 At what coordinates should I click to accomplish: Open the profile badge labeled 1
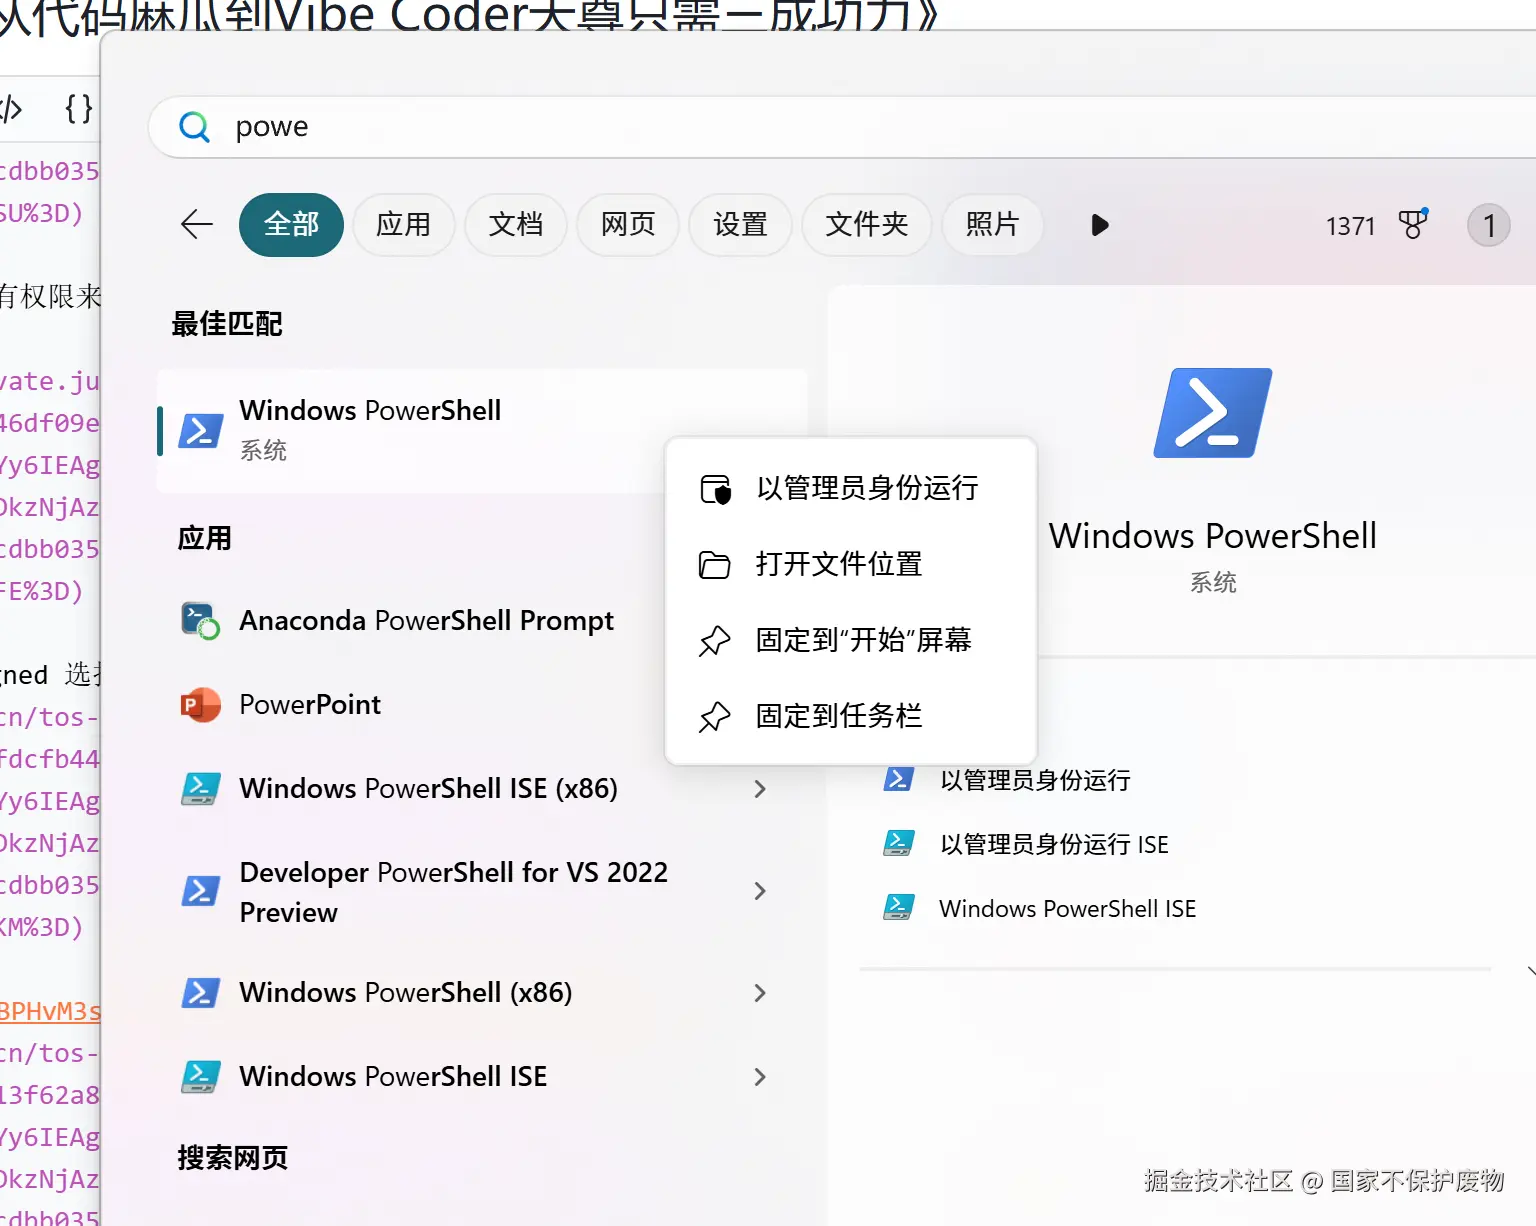point(1488,225)
